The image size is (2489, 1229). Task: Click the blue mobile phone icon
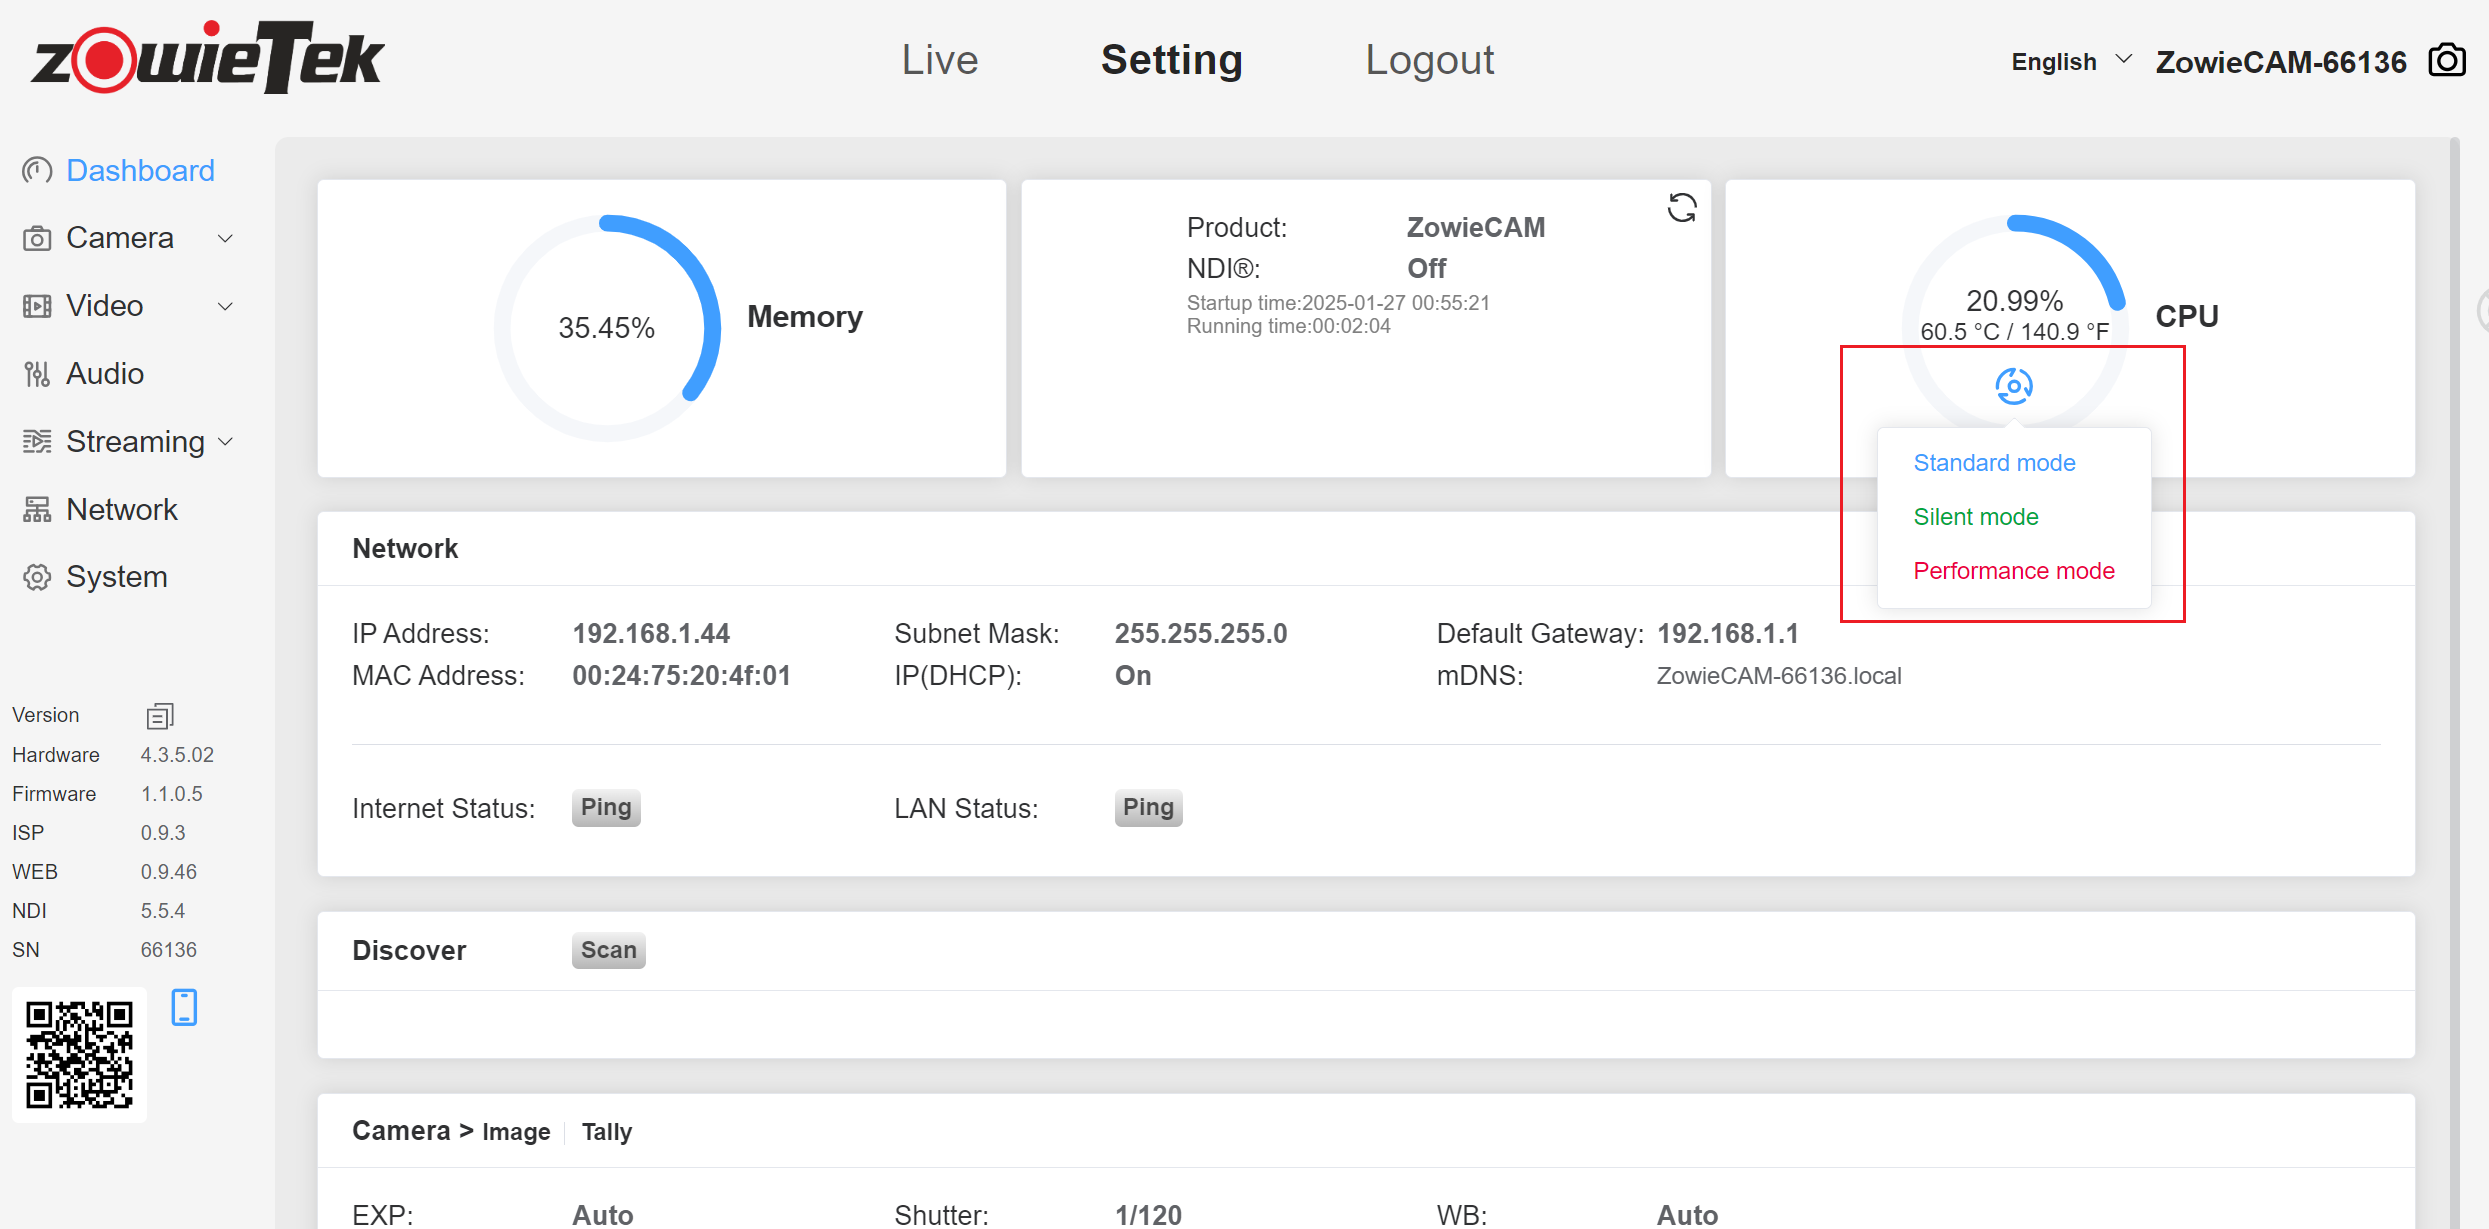tap(184, 1007)
